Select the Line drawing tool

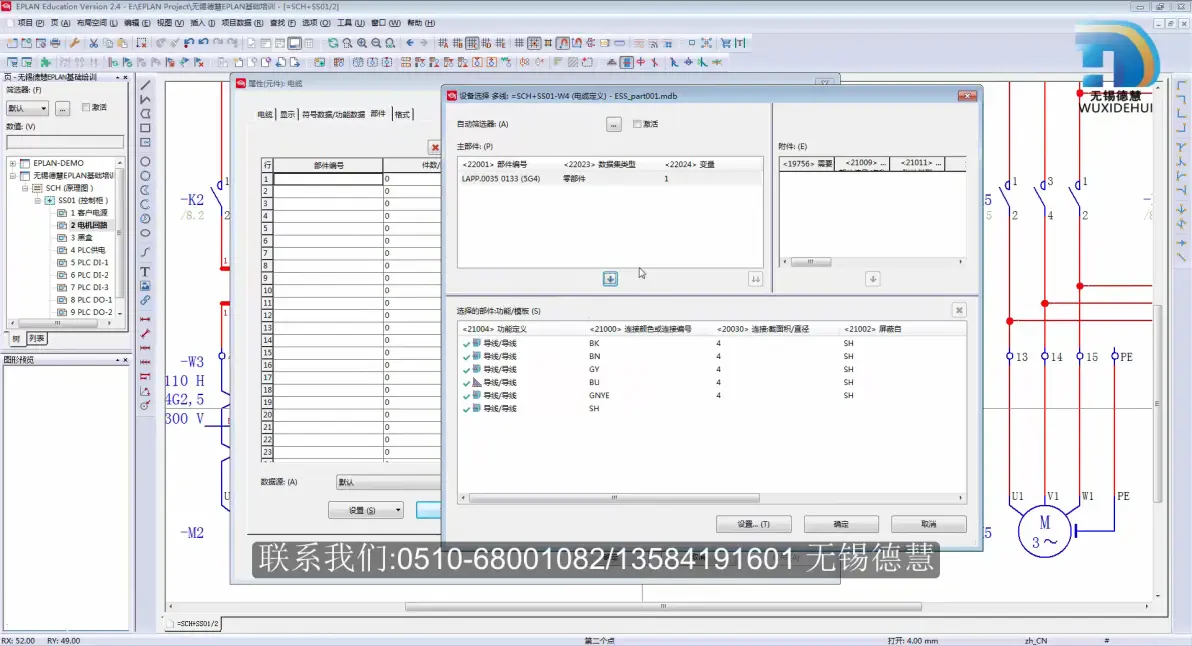pos(145,85)
